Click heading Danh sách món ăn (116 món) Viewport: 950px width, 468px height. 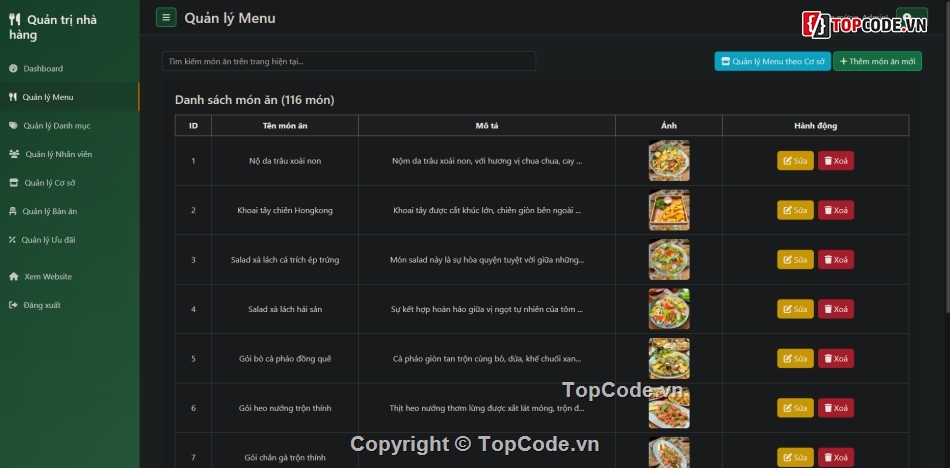point(254,100)
